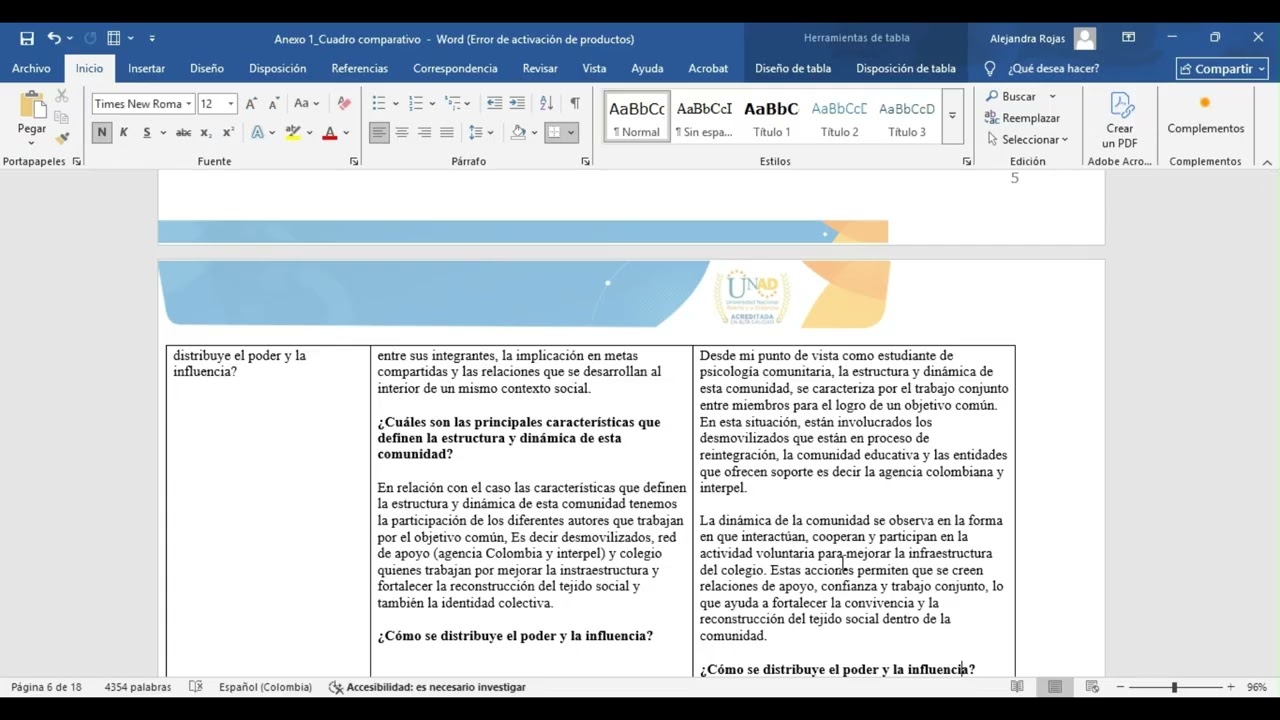Adjust the zoom slider handle

(x=1174, y=687)
